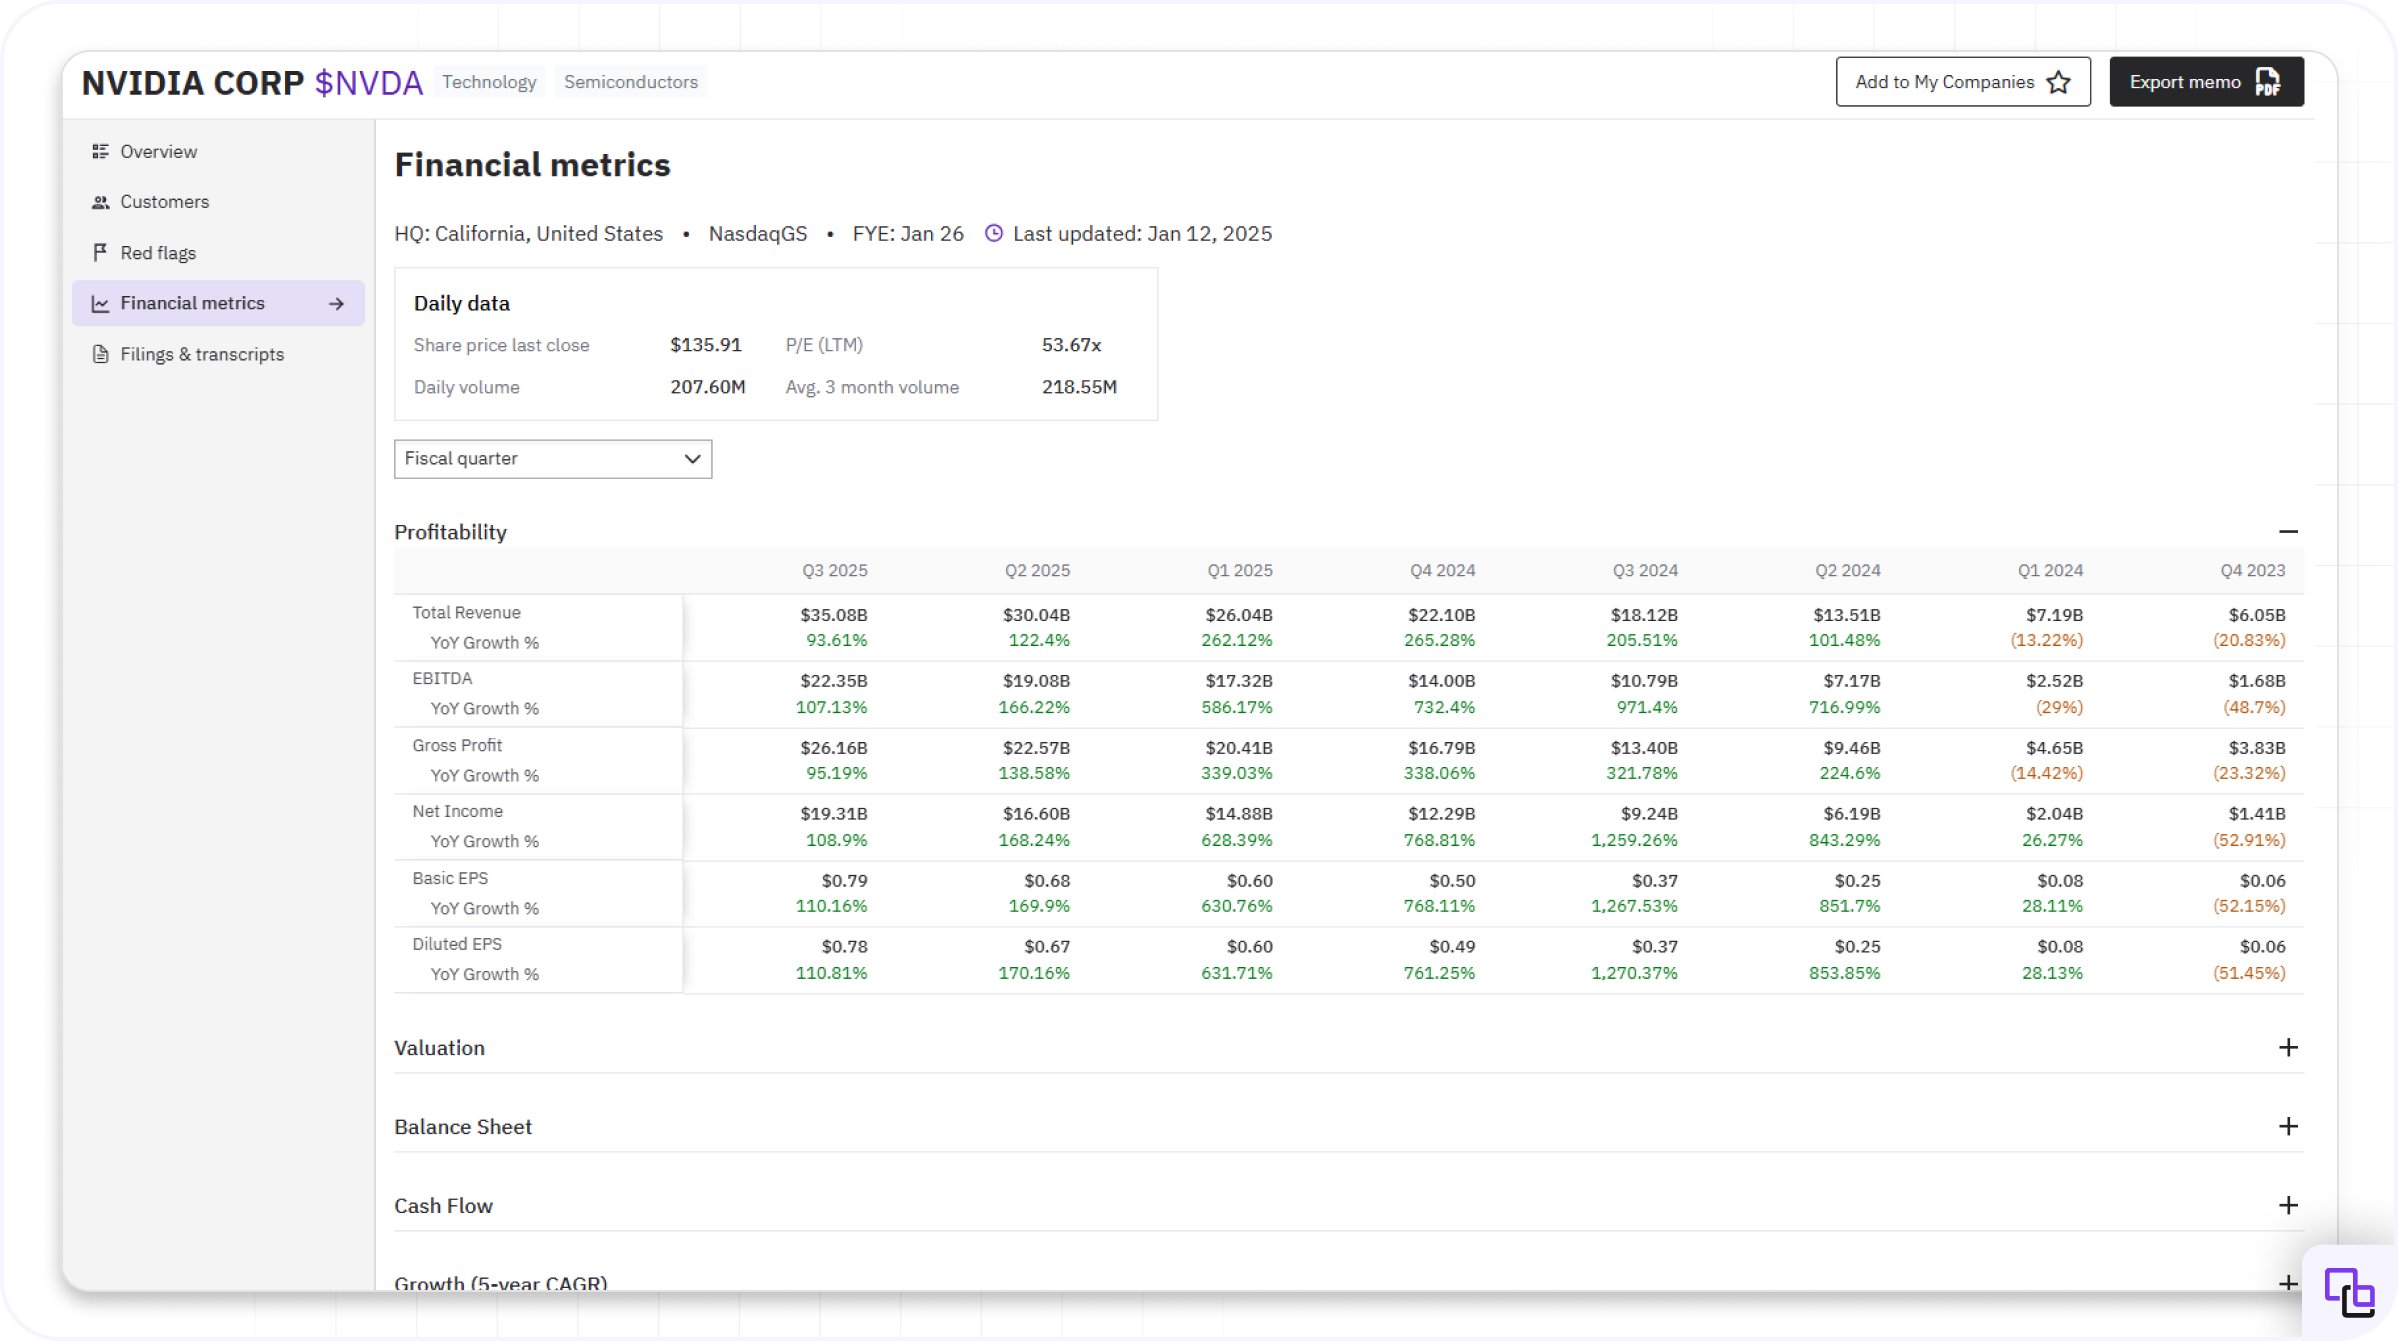
Task: Click the Filings & transcripts document icon
Action: (x=100, y=354)
